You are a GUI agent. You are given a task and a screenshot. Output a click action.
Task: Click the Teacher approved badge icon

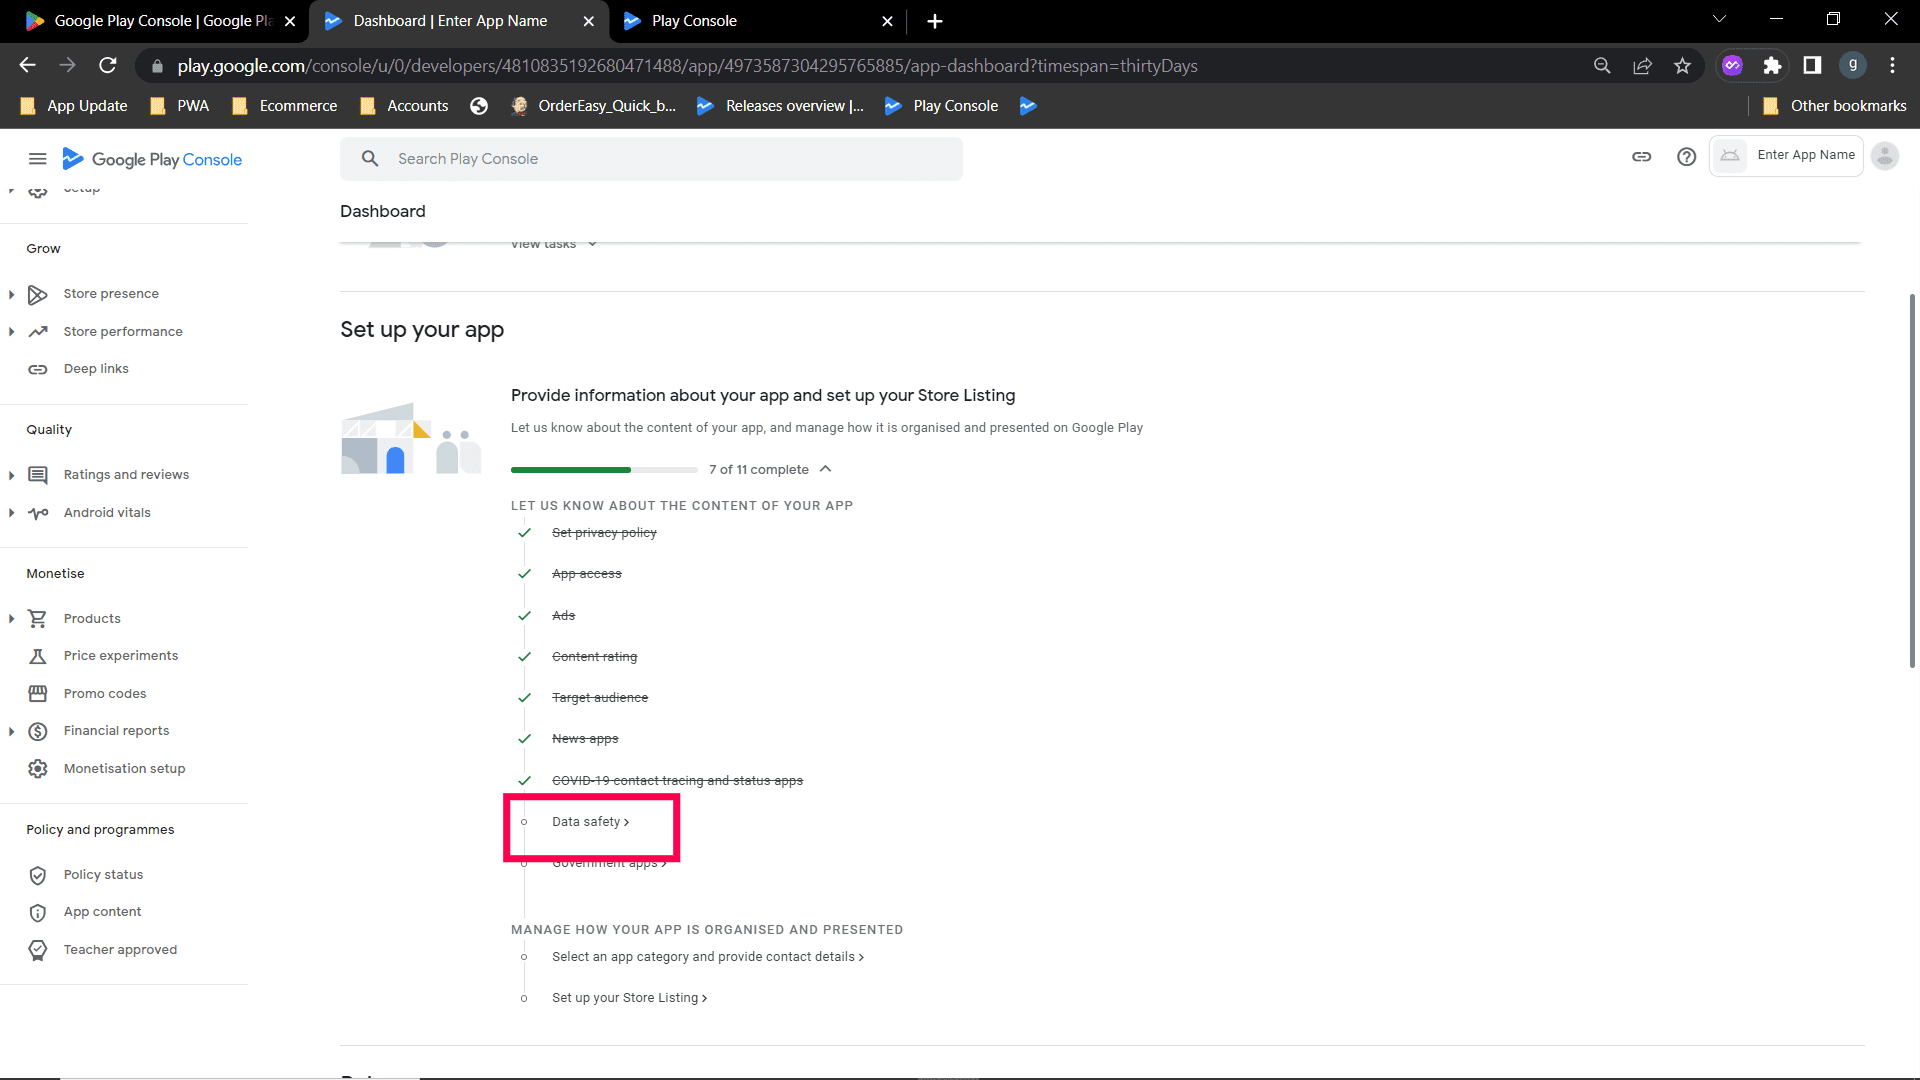pos(38,950)
